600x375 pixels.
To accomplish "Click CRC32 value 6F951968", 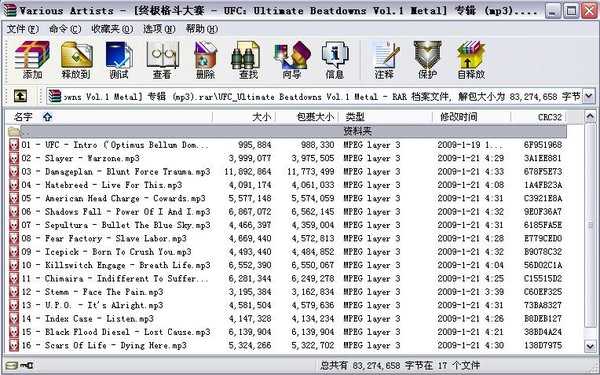I will (x=543, y=145).
